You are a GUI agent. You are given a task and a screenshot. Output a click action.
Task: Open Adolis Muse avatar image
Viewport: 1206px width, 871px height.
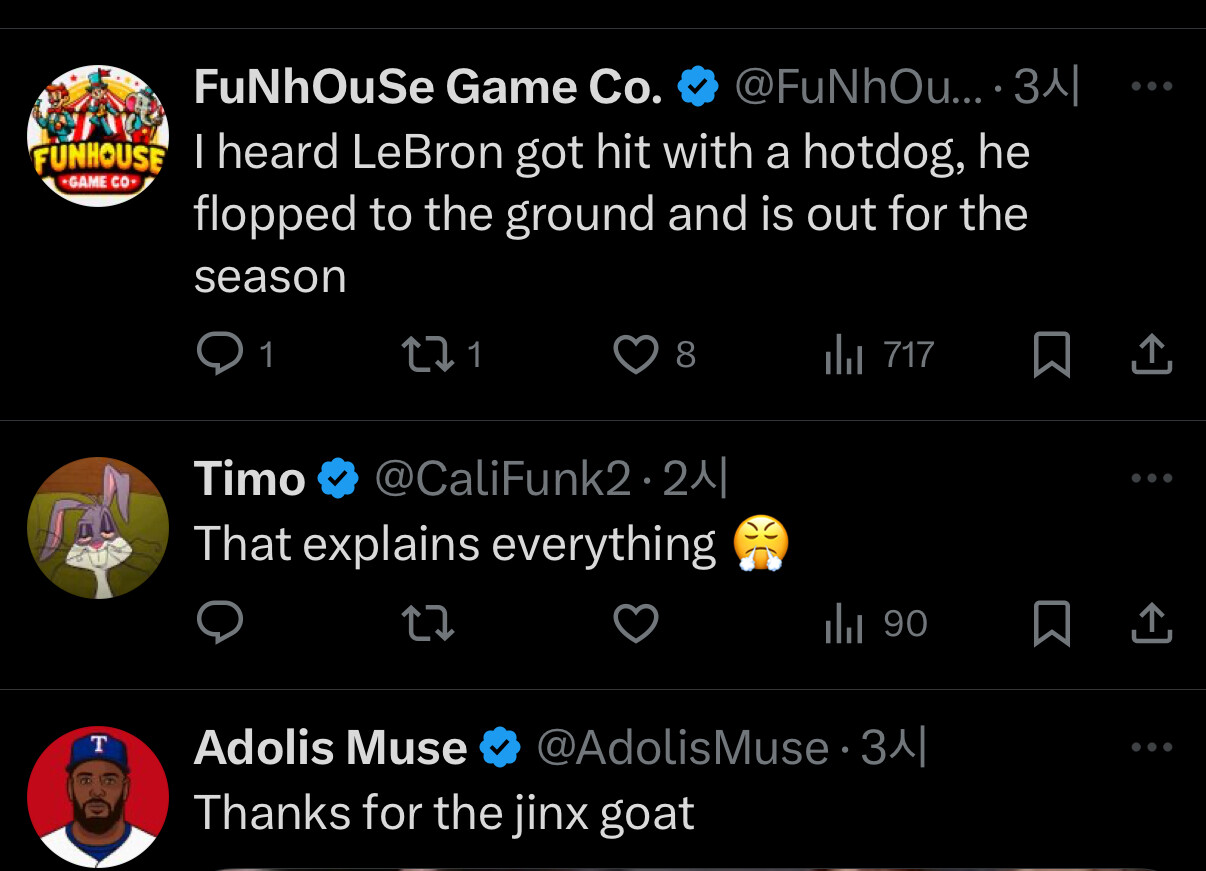[97, 796]
